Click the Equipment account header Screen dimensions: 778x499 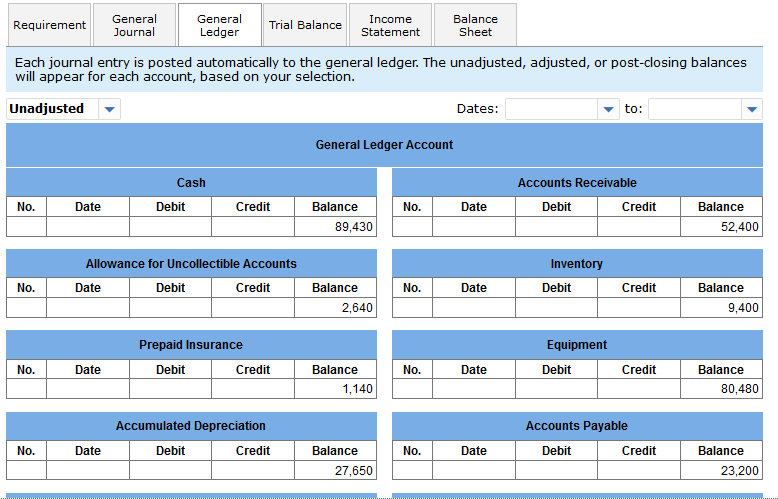coord(577,345)
